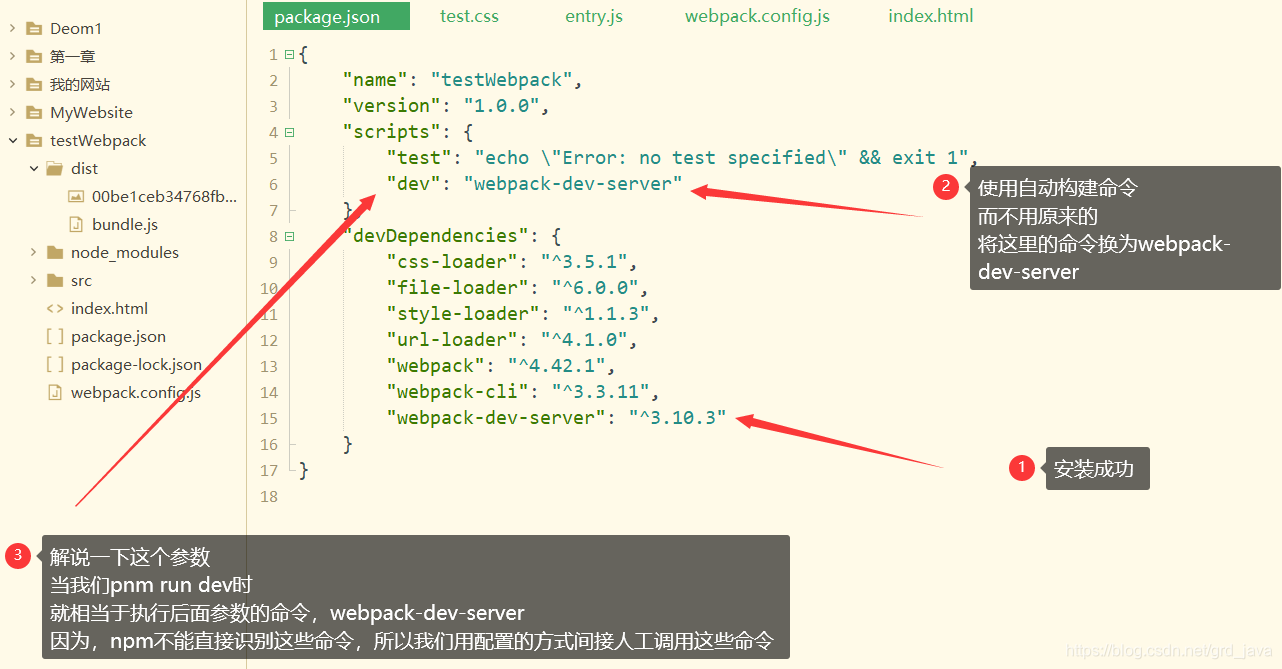Switch to the test.css tab
Image resolution: width=1282 pixels, height=669 pixels.
(469, 16)
